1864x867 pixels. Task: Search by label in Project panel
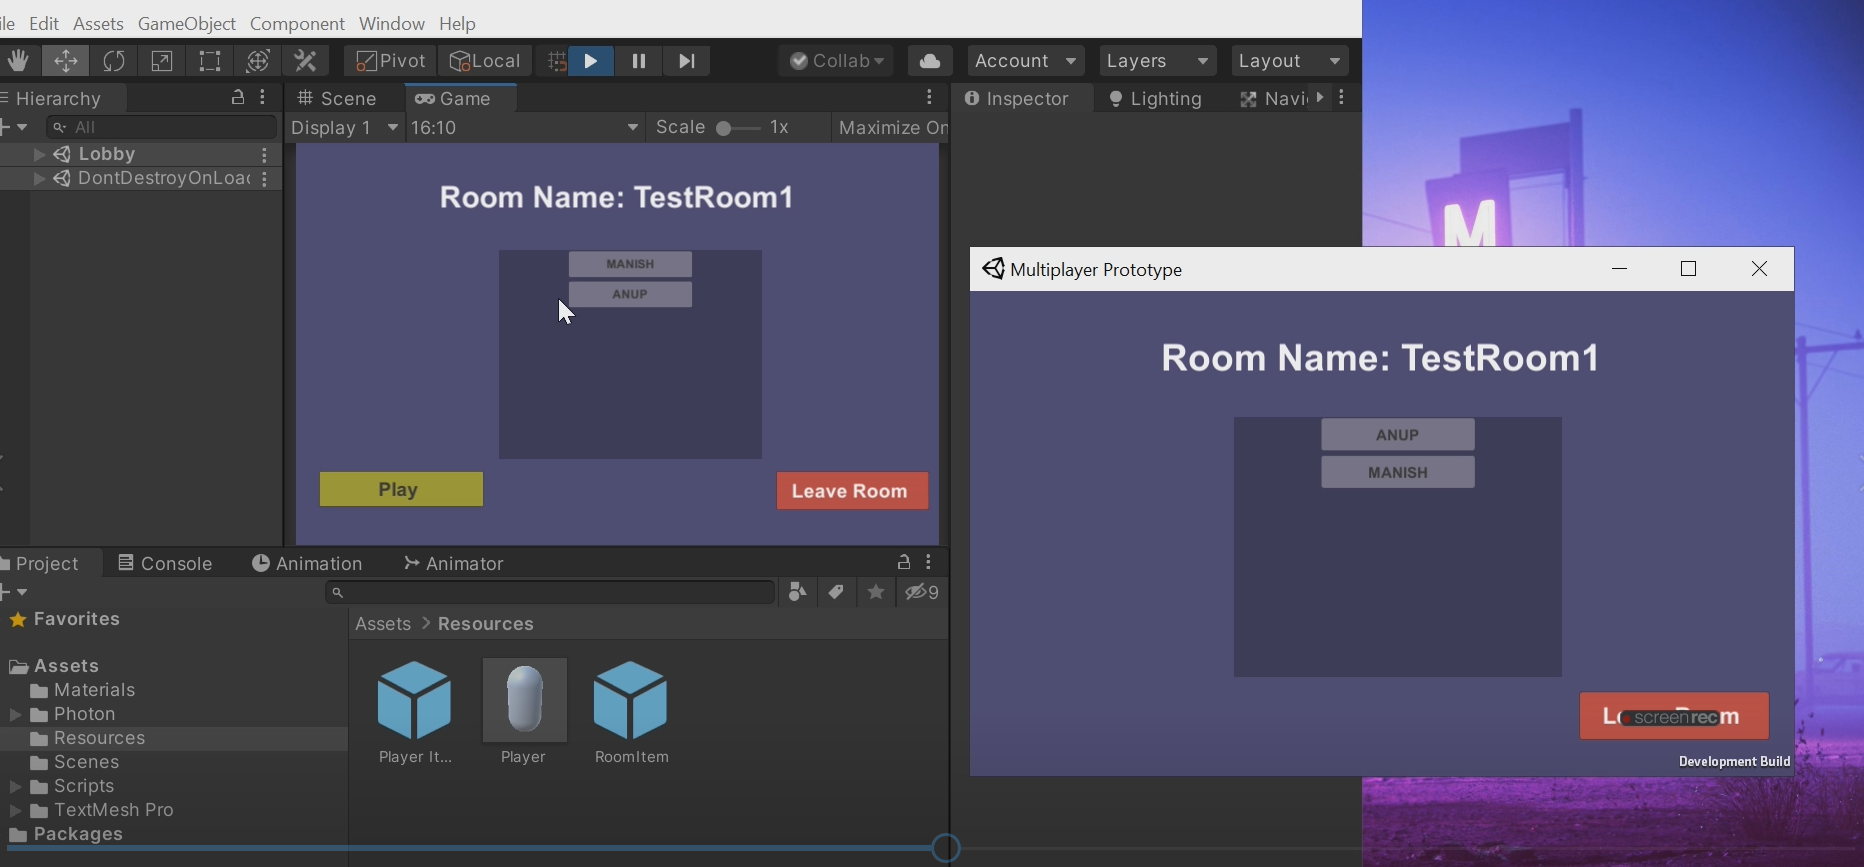pyautogui.click(x=836, y=592)
